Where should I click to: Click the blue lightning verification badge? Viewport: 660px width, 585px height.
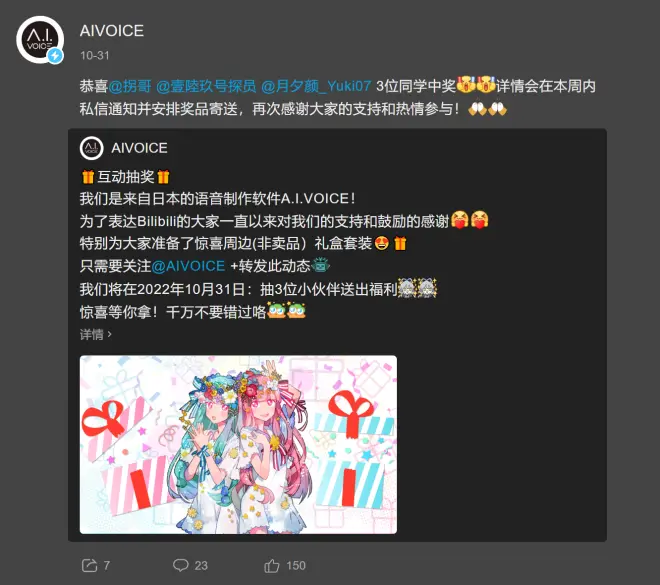(55, 56)
